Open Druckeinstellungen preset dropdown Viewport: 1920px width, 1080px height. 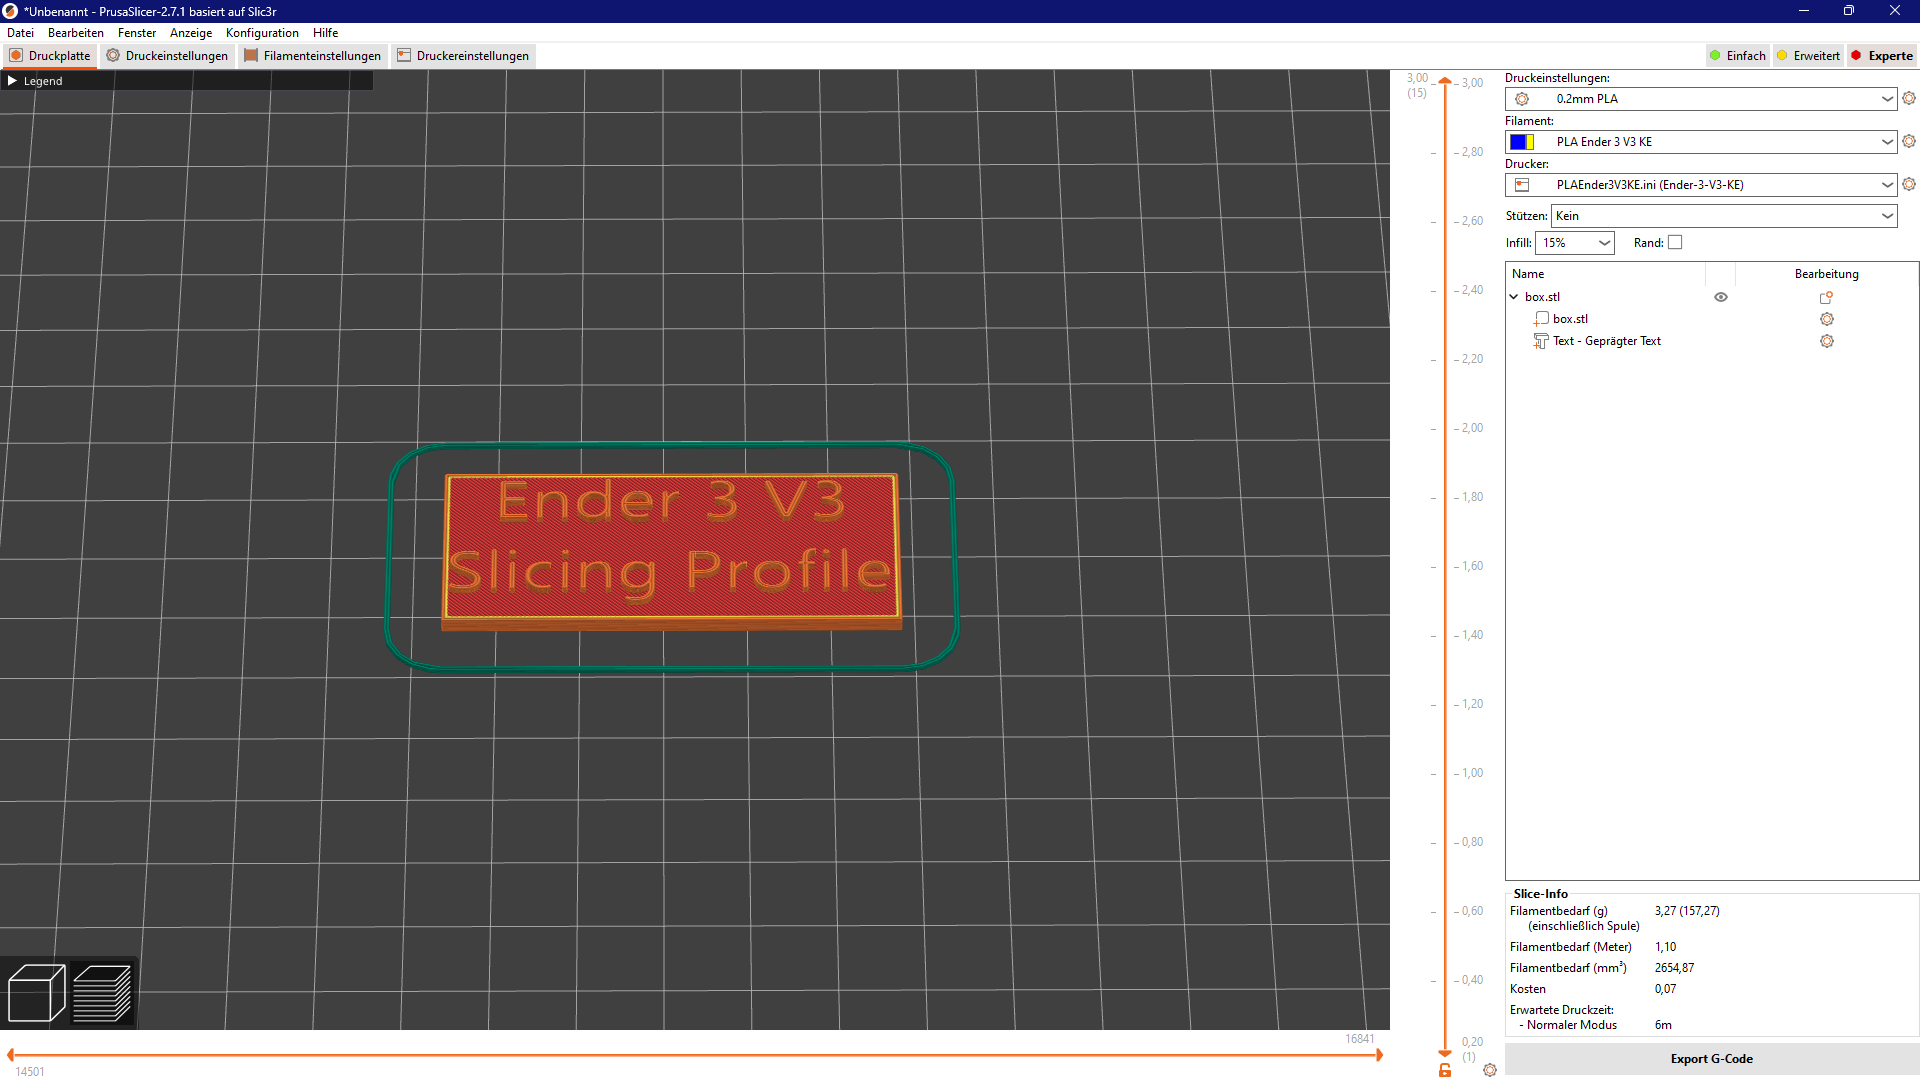(x=1701, y=99)
